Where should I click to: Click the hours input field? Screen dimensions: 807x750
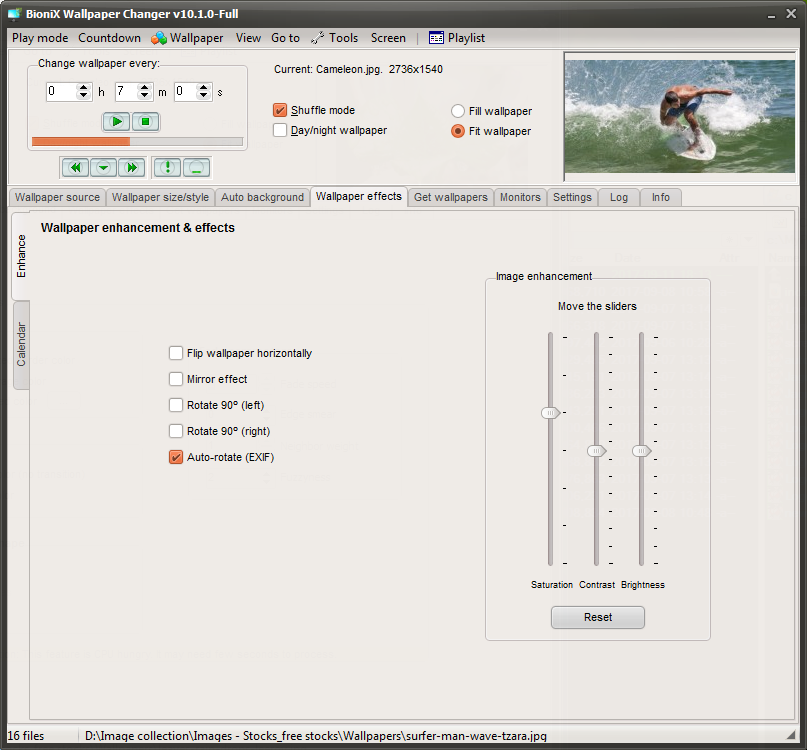pyautogui.click(x=62, y=92)
